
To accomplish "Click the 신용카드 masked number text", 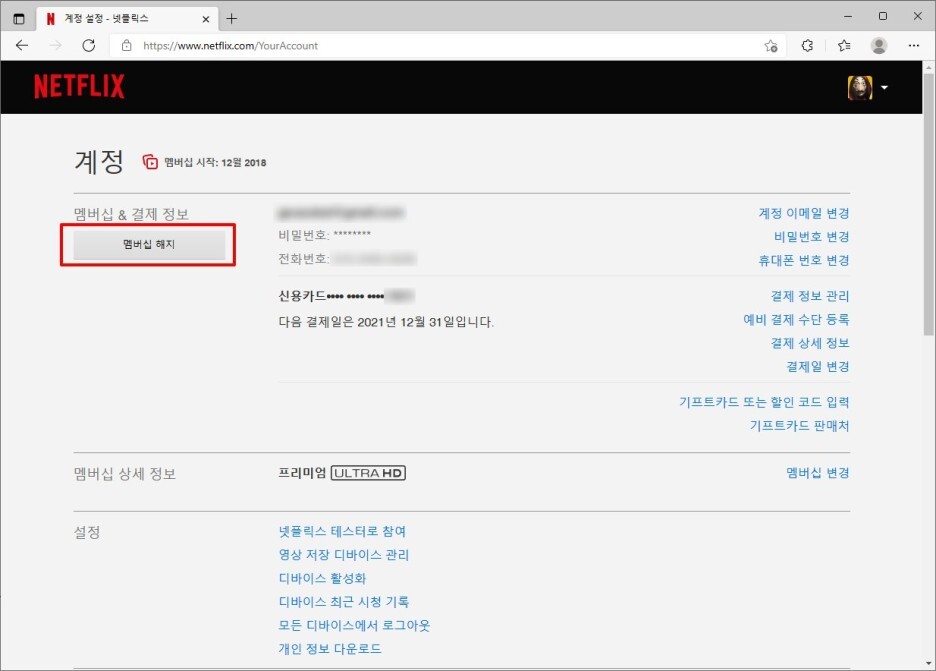I will point(346,296).
